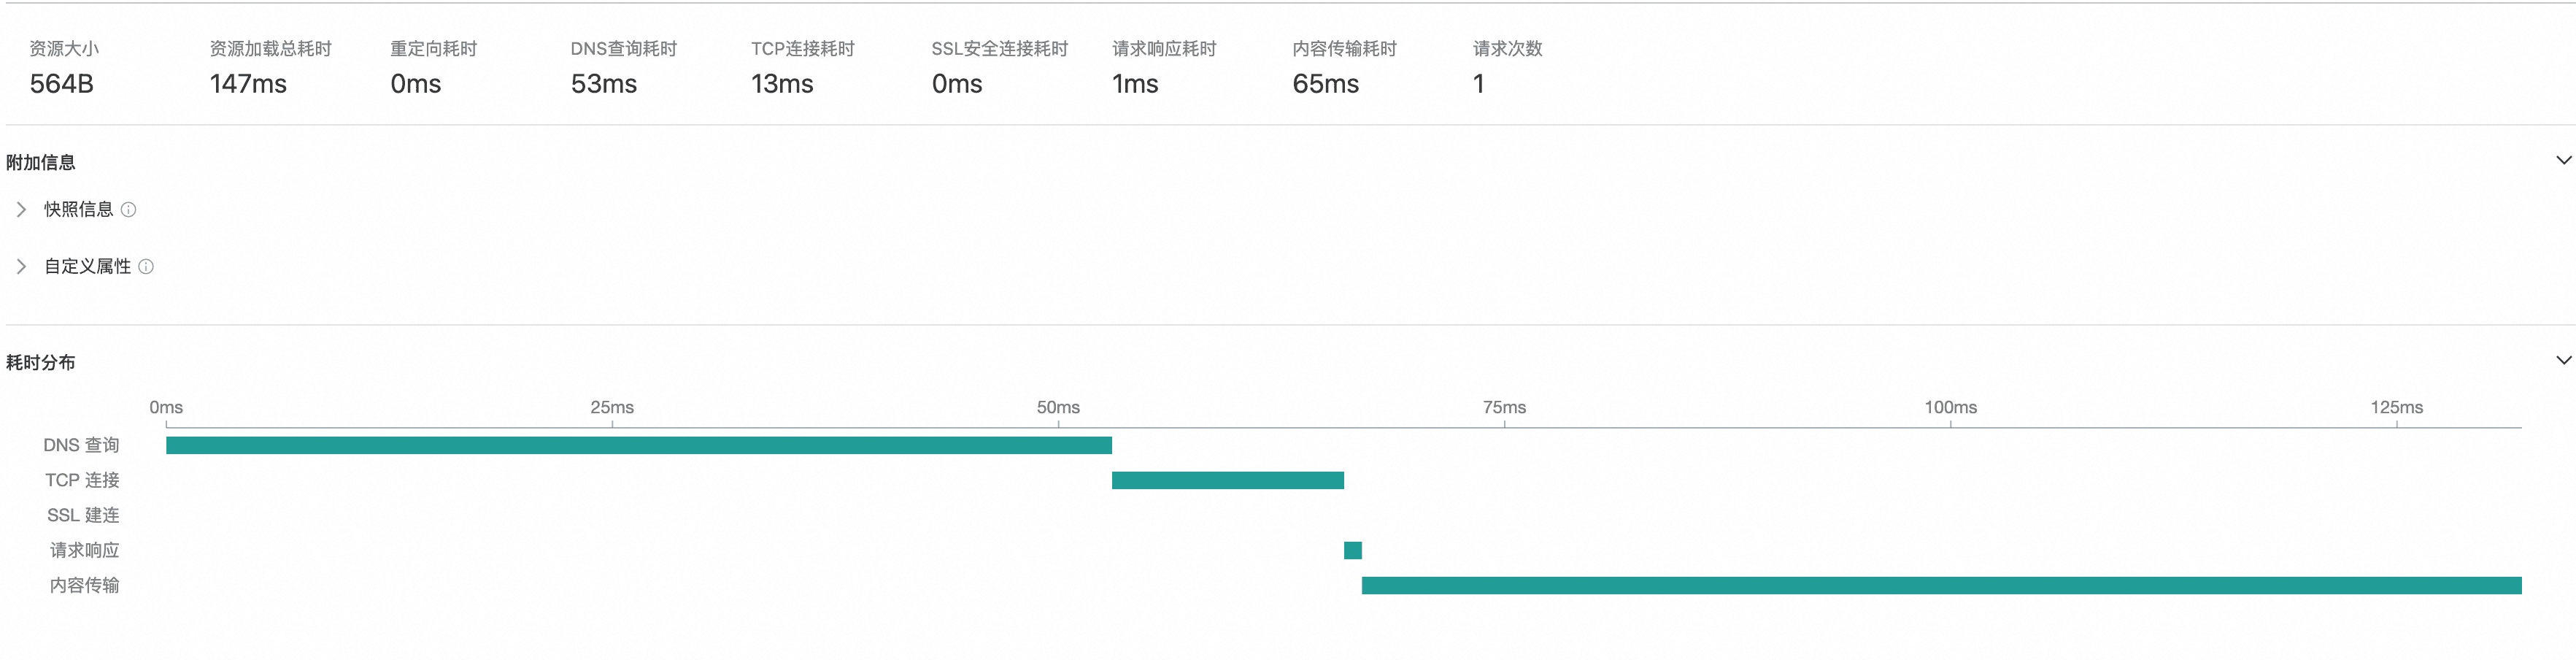
Task: Click the 资源加载总耗时 147ms value
Action: 248,84
